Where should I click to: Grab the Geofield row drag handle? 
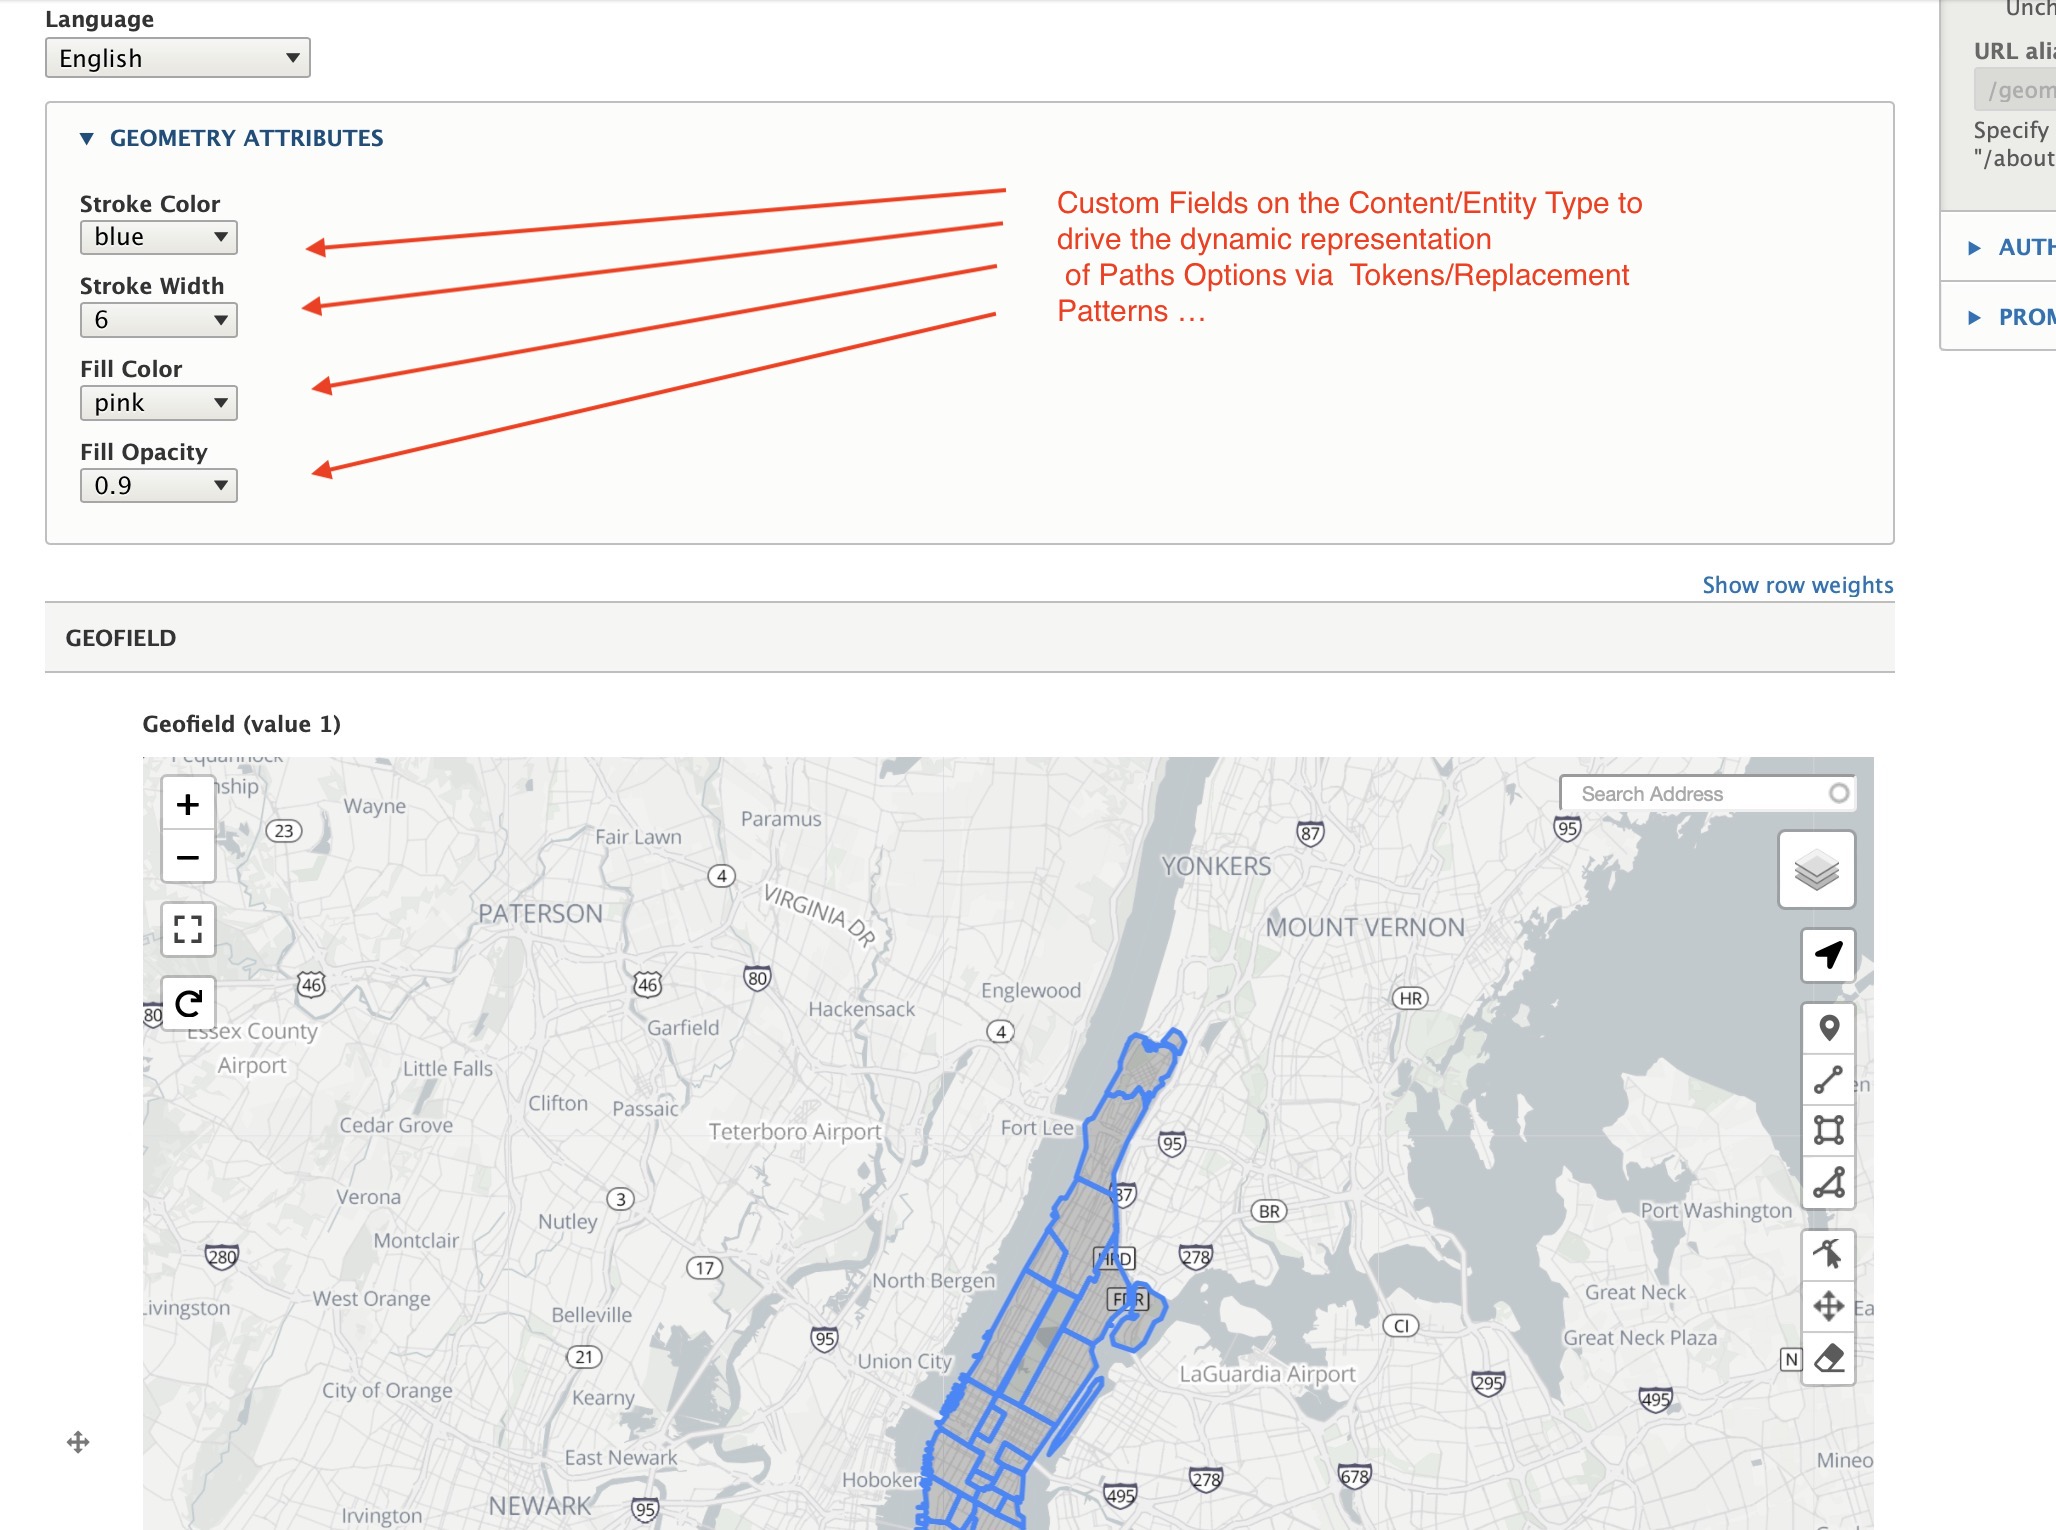pos(78,1441)
